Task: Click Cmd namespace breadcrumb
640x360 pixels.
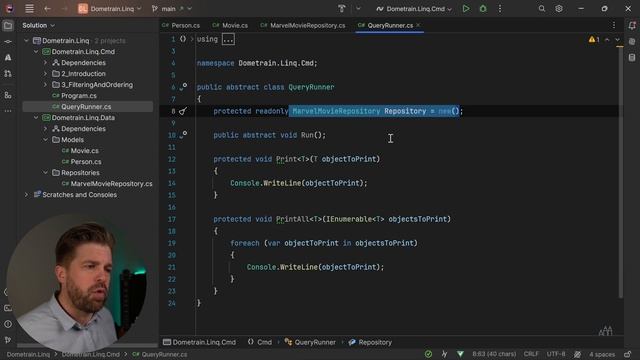Action: tap(260, 342)
